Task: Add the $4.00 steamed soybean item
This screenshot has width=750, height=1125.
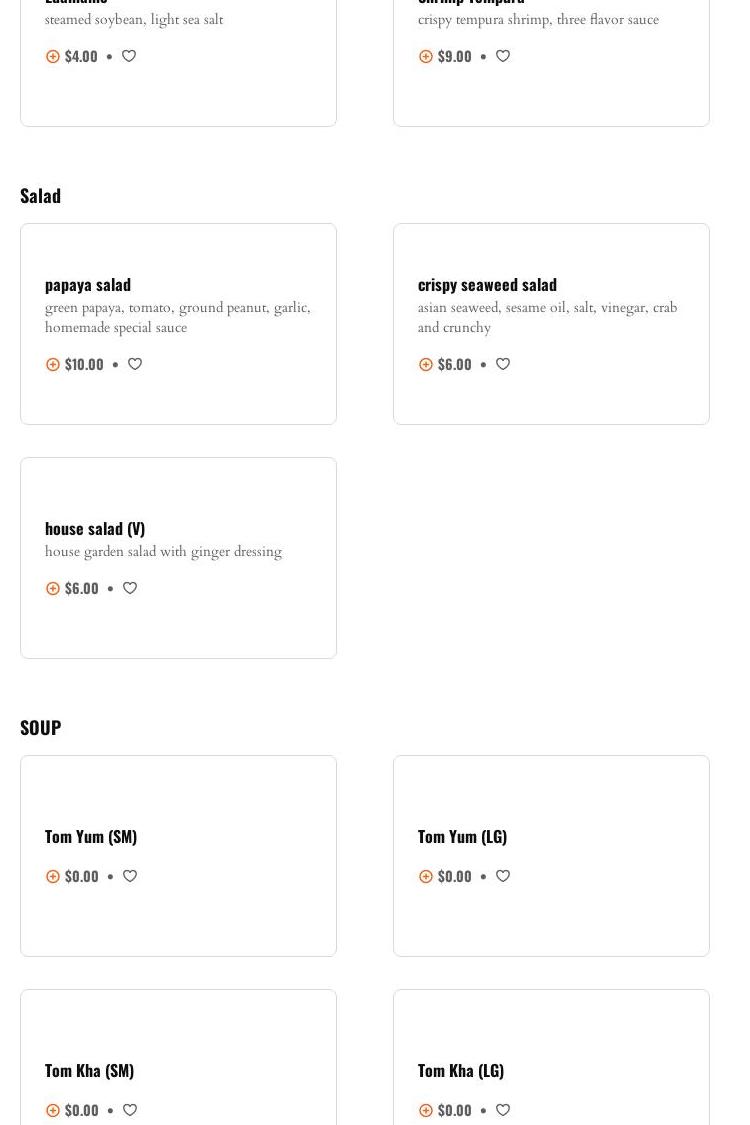Action: (53, 57)
